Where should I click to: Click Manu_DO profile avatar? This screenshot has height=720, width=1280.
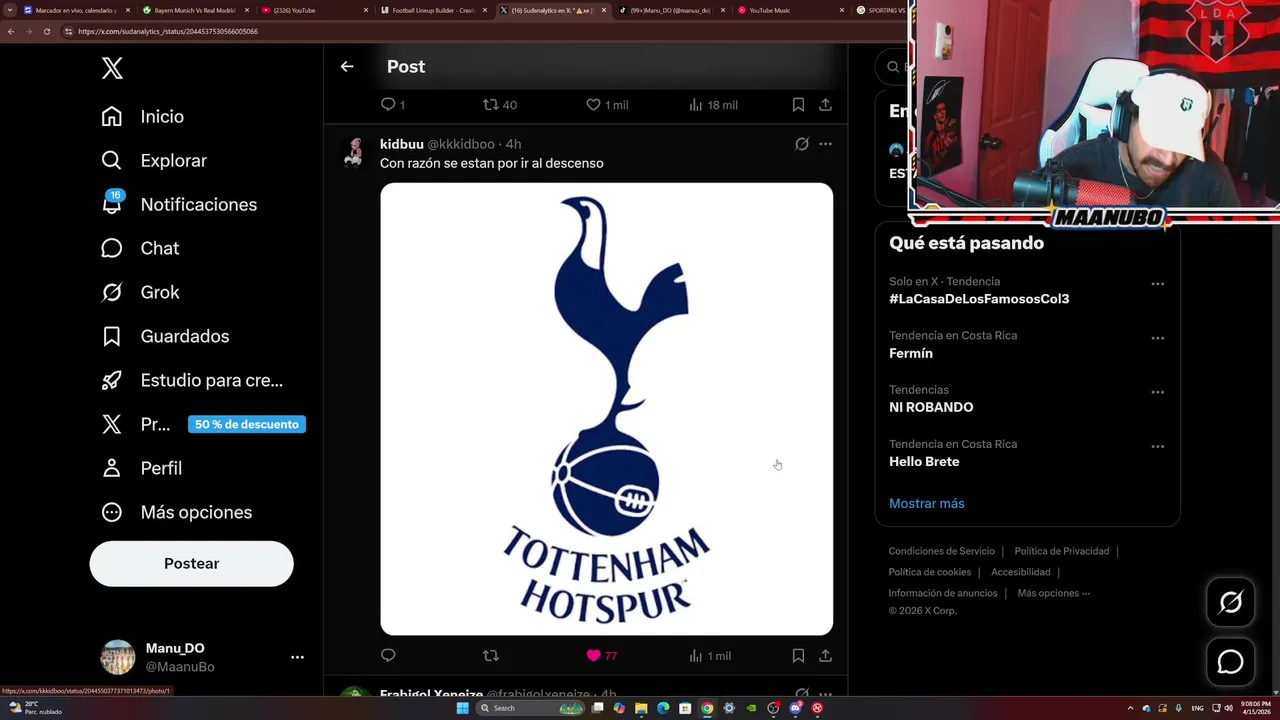tap(118, 657)
